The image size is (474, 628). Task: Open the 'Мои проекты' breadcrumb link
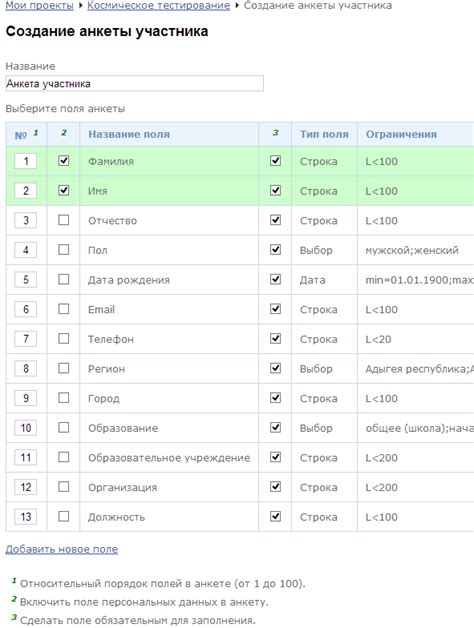pyautogui.click(x=39, y=6)
